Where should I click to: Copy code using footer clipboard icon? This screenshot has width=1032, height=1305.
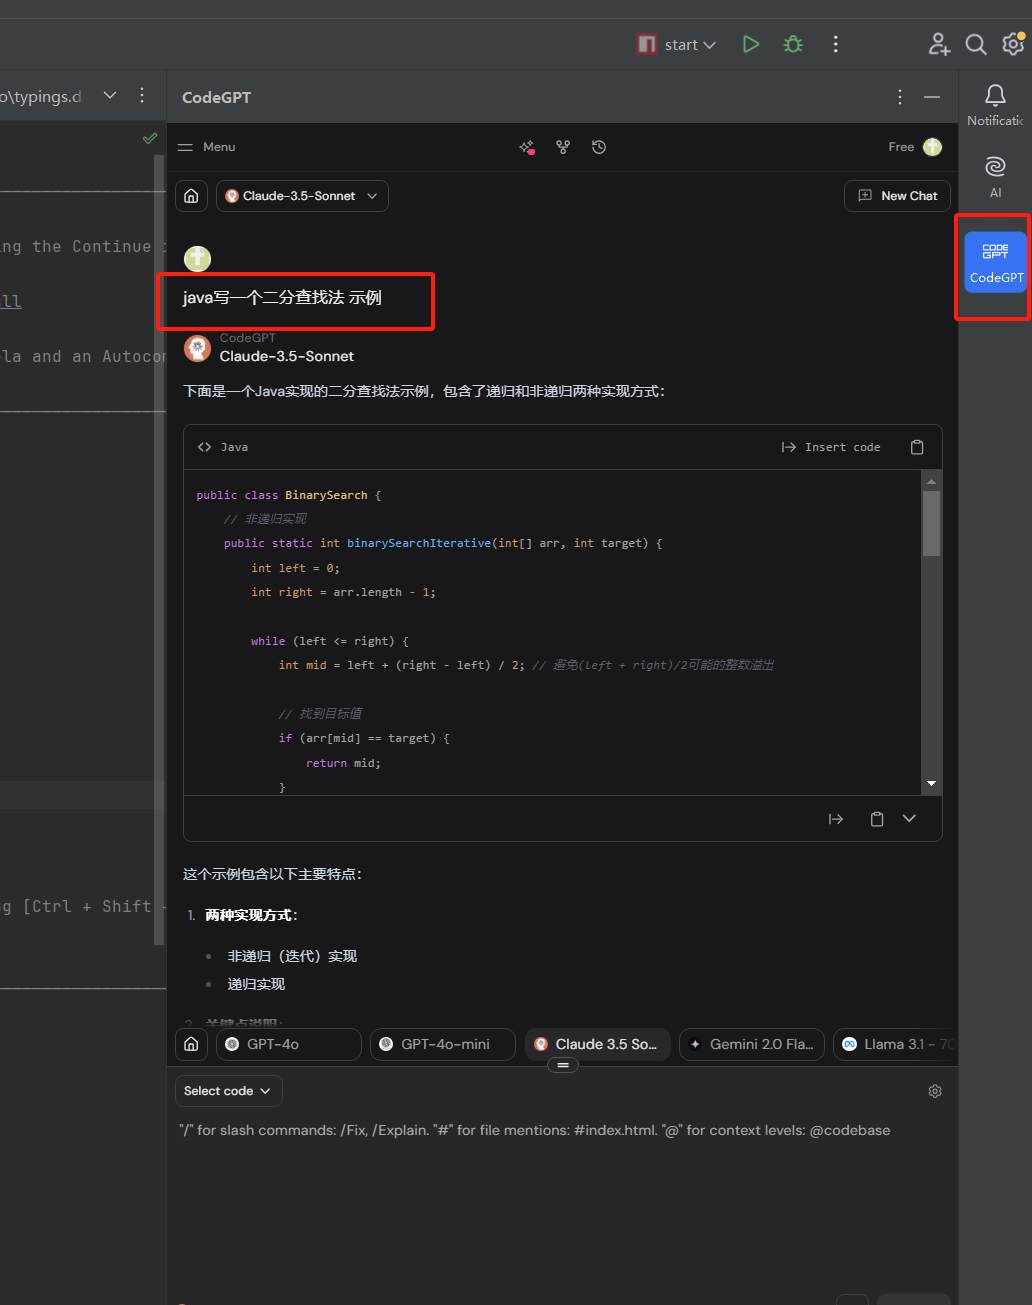point(877,819)
